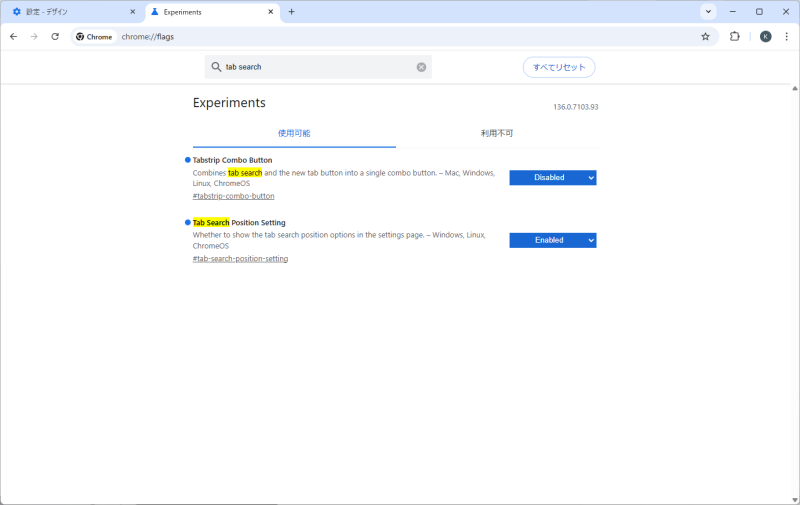Open the Tab Search Position Setting Enabled dropdown
The height and width of the screenshot is (505, 800).
click(553, 240)
